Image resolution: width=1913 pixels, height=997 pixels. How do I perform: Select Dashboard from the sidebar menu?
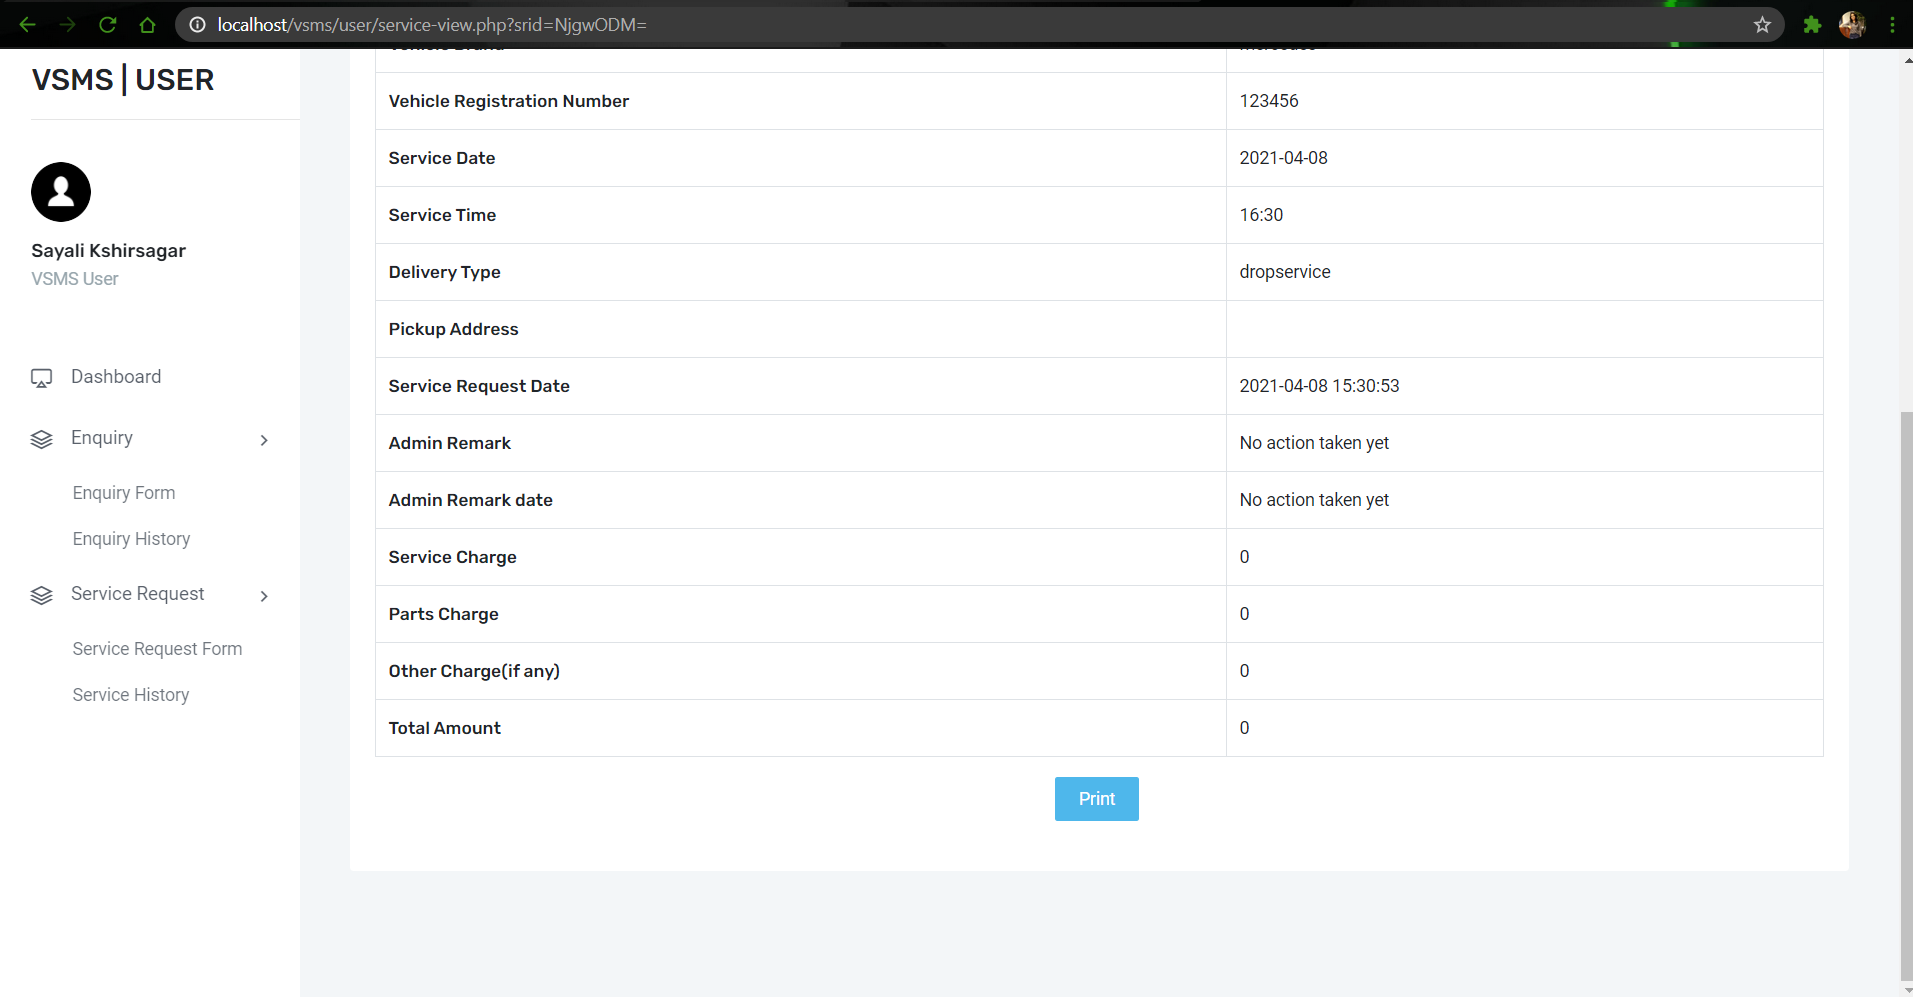pyautogui.click(x=116, y=377)
